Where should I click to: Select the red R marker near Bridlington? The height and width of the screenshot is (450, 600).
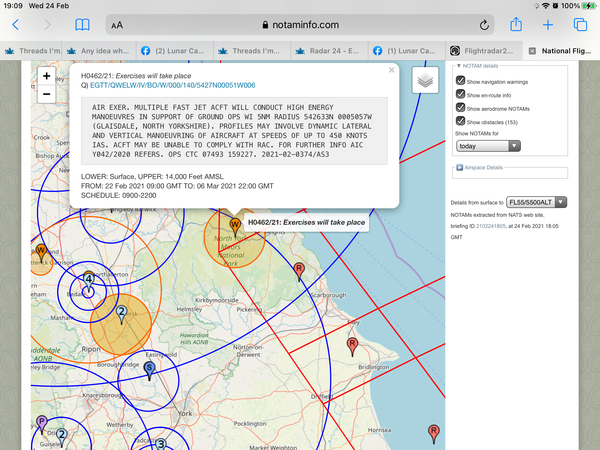(x=352, y=346)
